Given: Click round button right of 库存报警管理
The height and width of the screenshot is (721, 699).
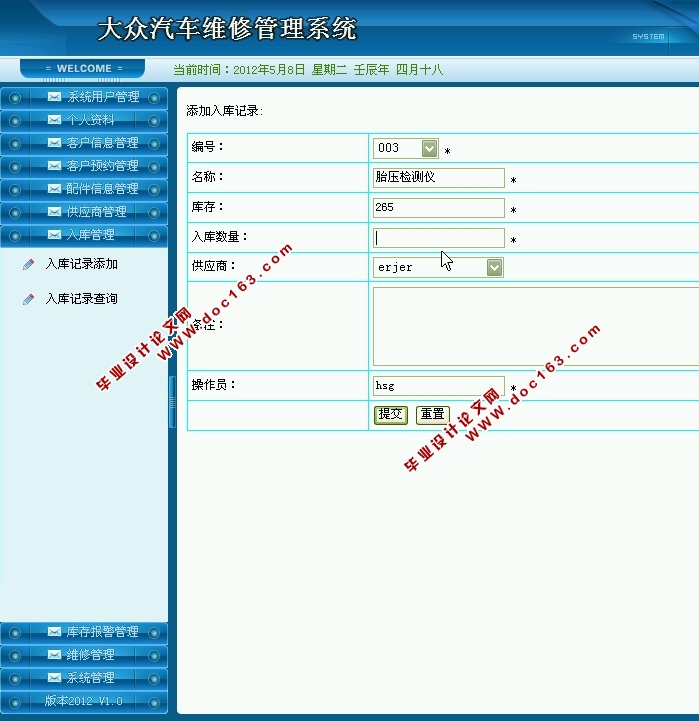Looking at the screenshot, I should 154,633.
